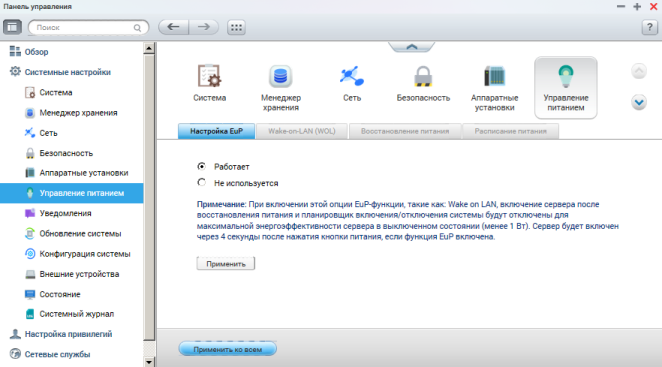Switch to Настройка EuP tab
662x367 pixels.
tap(216, 131)
